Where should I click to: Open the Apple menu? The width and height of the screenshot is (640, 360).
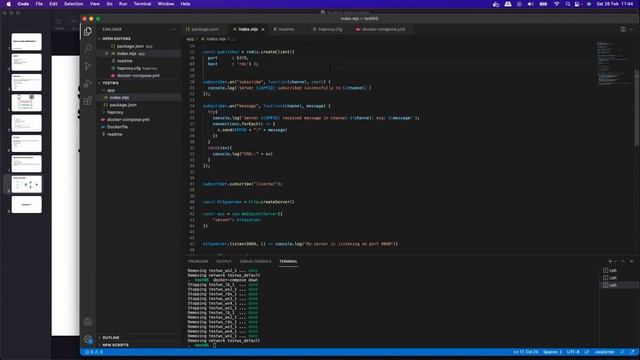(9, 4)
